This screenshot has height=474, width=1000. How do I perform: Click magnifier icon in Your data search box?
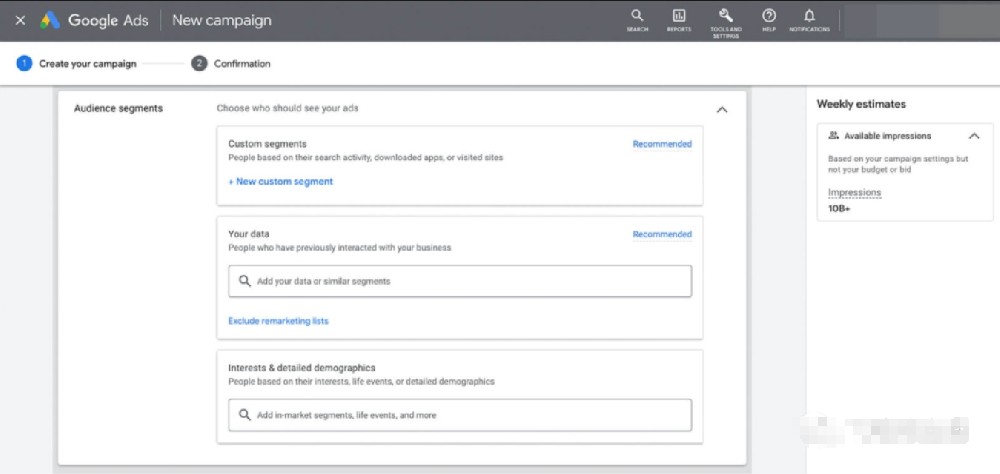(x=245, y=281)
